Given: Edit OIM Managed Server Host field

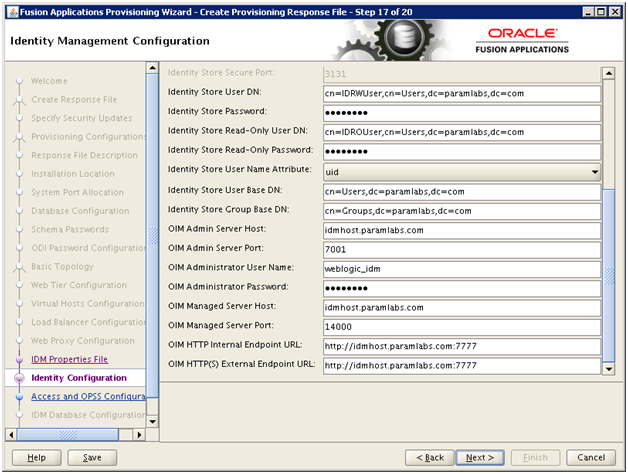Looking at the screenshot, I should [462, 308].
